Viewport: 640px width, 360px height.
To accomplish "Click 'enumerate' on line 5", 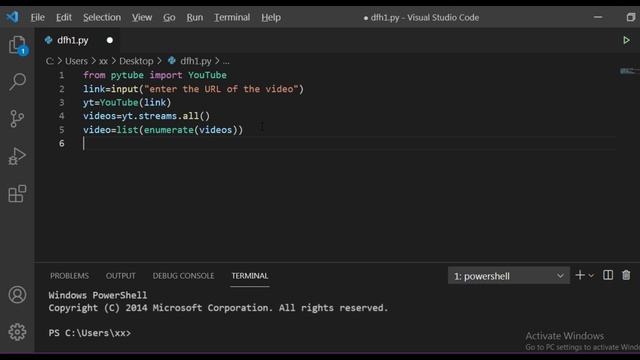I will pyautogui.click(x=169, y=130).
